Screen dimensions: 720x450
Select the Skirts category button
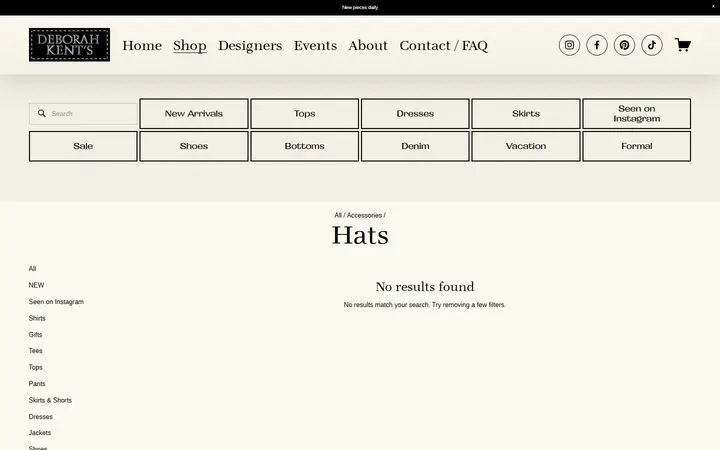pyautogui.click(x=526, y=113)
